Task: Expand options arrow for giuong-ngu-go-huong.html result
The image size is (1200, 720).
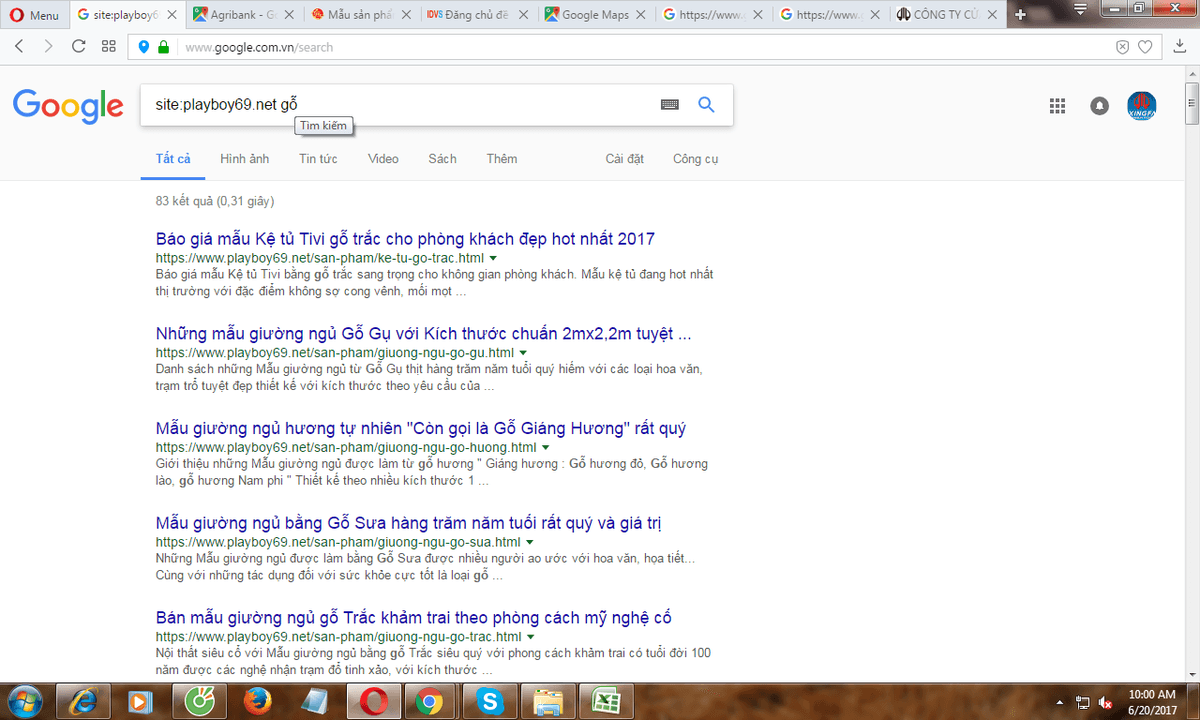Action: [546, 448]
